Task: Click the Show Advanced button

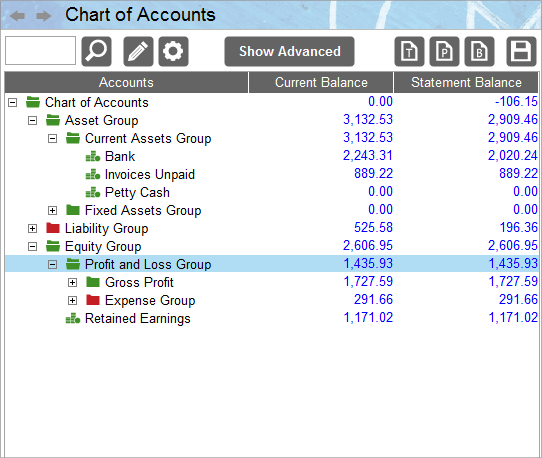Action: click(x=289, y=51)
